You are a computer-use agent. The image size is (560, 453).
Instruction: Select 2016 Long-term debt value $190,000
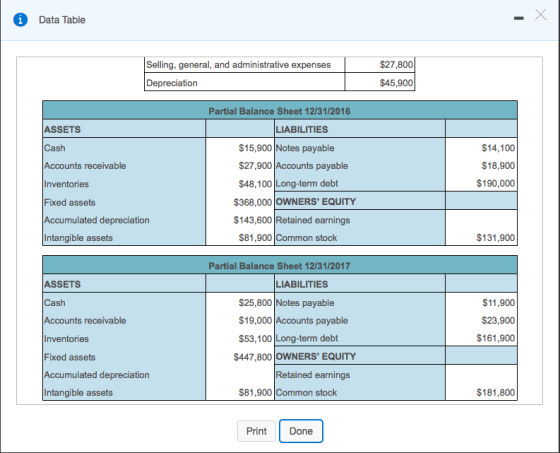(x=495, y=184)
